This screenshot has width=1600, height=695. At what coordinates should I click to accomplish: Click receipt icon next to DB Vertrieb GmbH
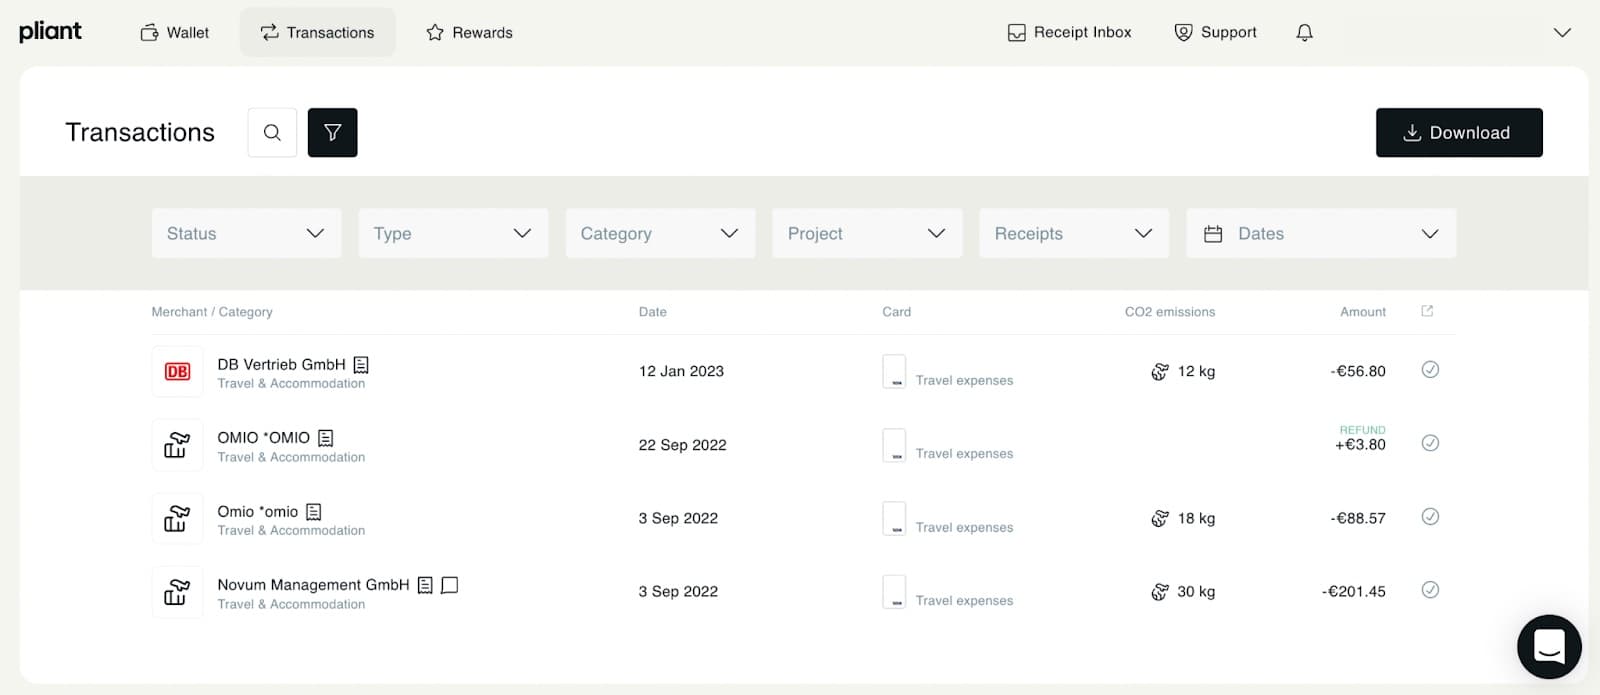(x=361, y=365)
